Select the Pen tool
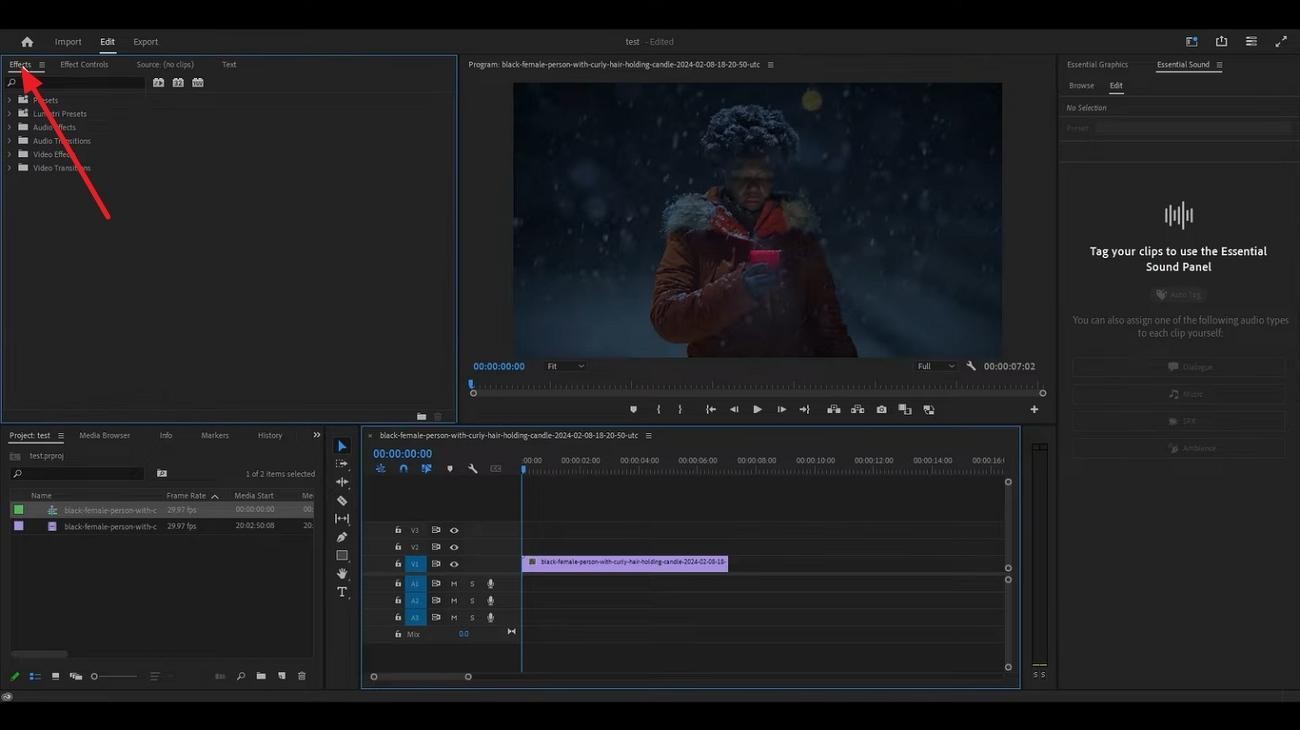 pos(342,537)
